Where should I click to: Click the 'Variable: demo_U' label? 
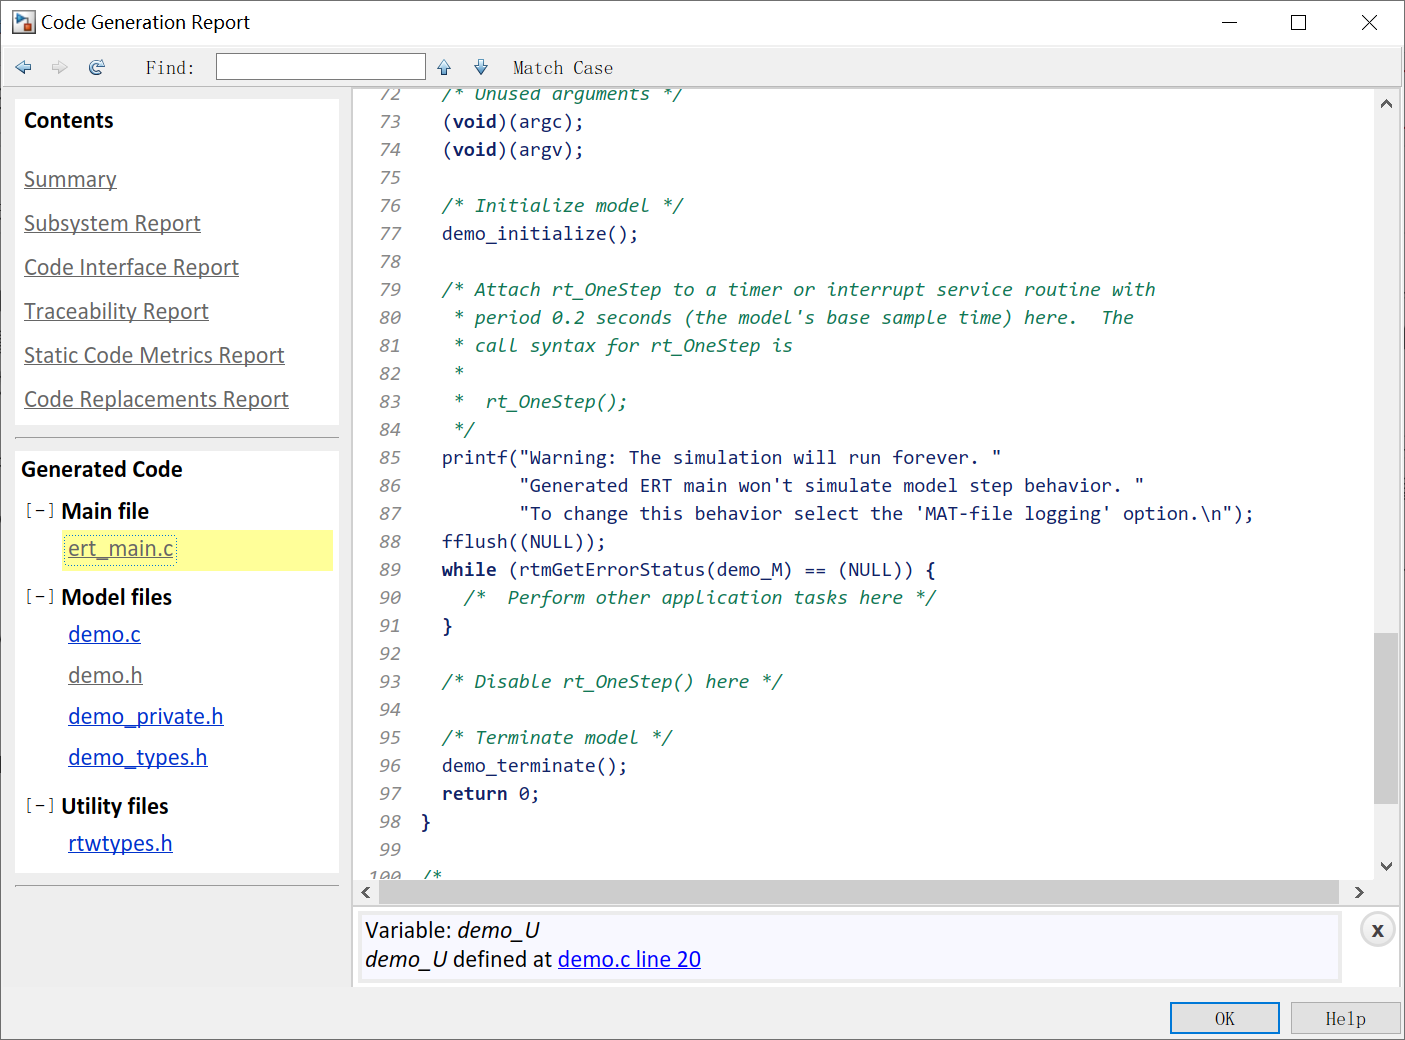pos(452,930)
